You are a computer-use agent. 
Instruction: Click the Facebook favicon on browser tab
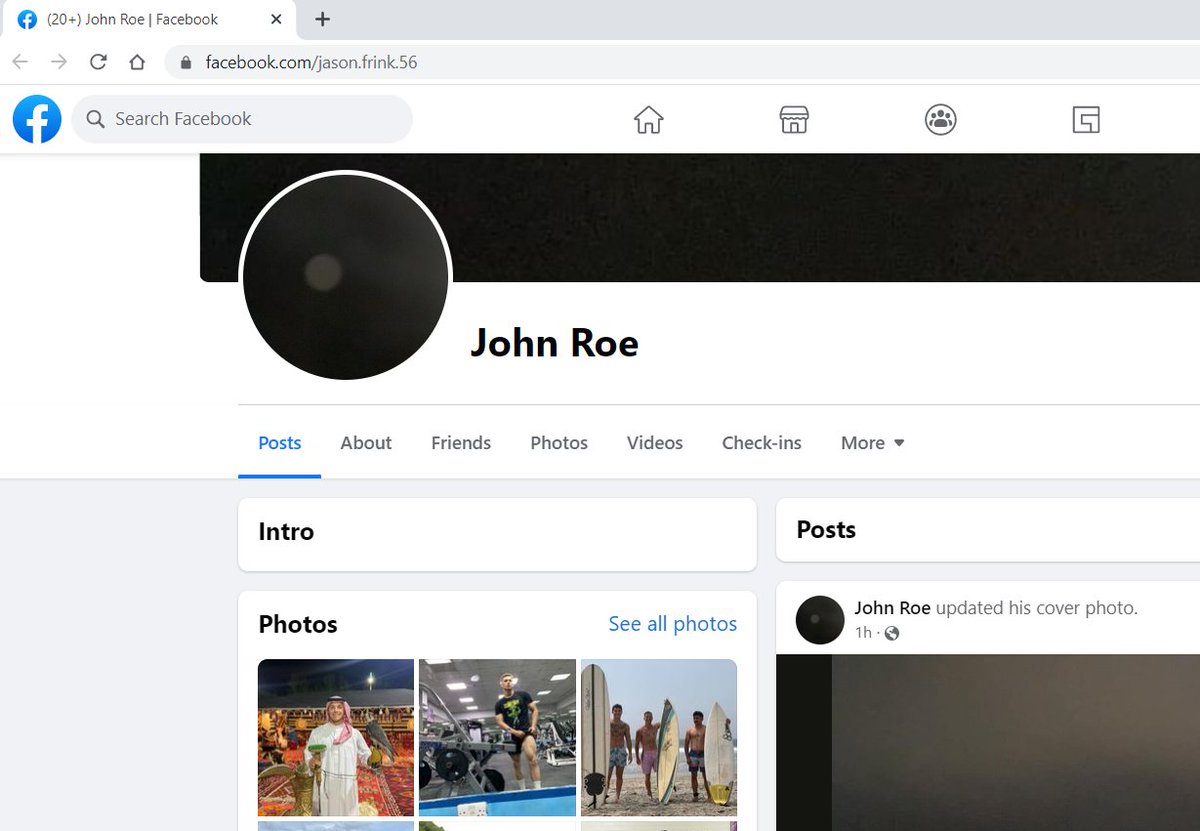point(27,19)
